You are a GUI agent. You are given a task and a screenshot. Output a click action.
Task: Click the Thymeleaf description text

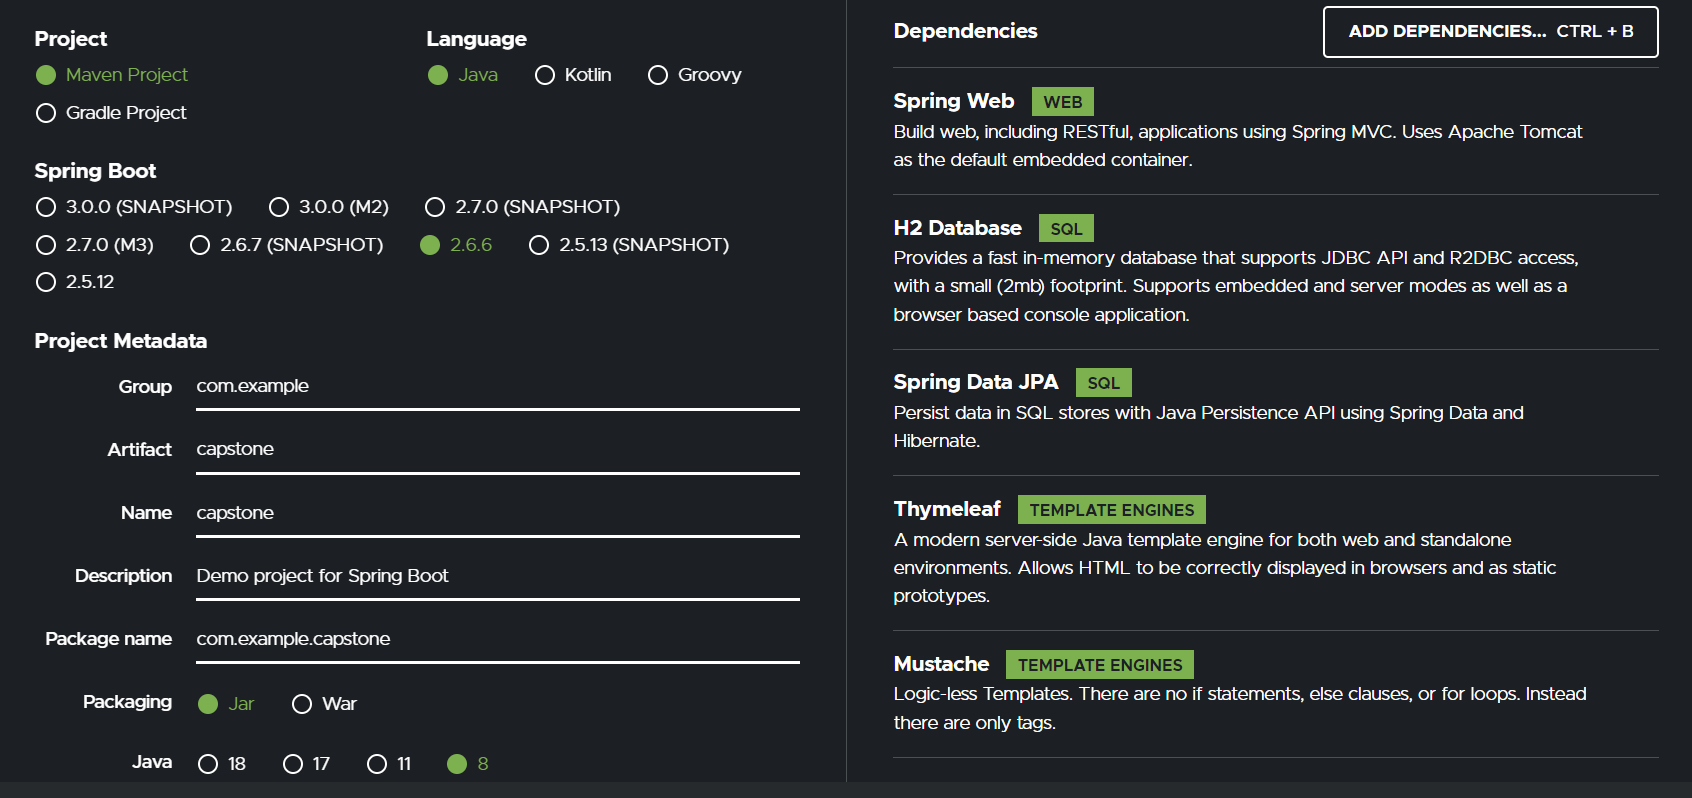[1225, 568]
